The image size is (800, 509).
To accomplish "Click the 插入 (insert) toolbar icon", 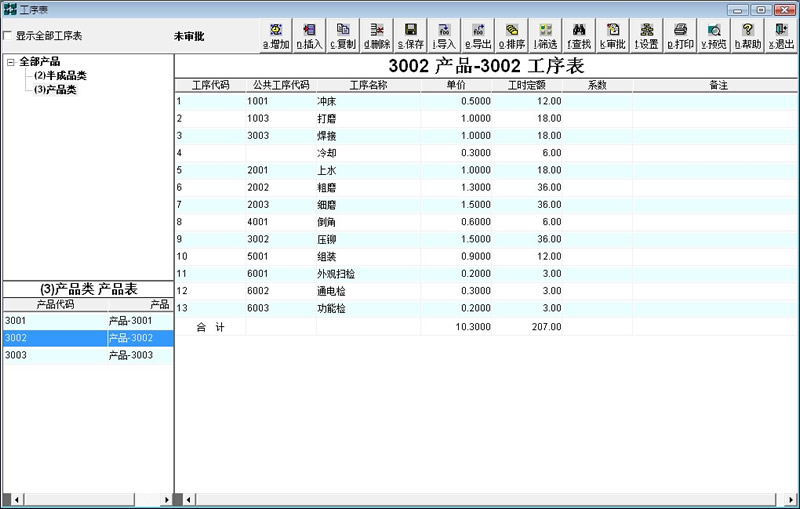I will coord(310,36).
